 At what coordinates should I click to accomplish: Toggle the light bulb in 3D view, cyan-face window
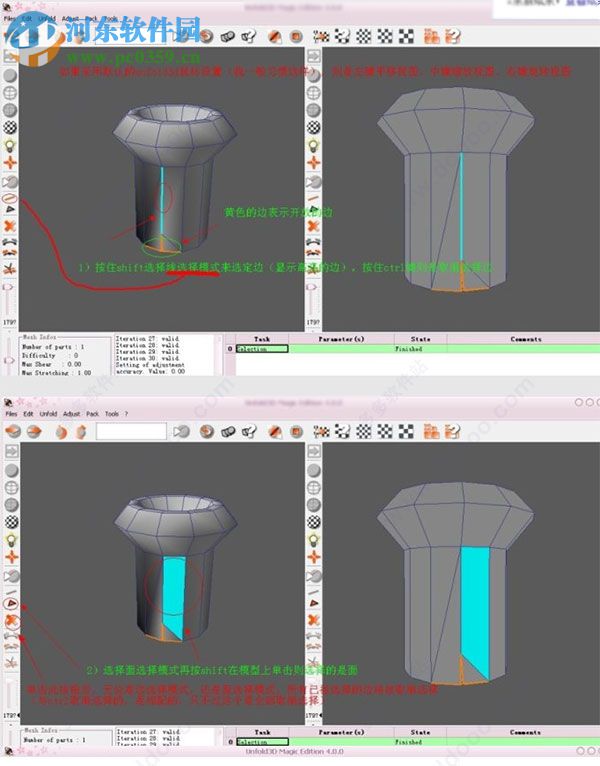pos(11,539)
